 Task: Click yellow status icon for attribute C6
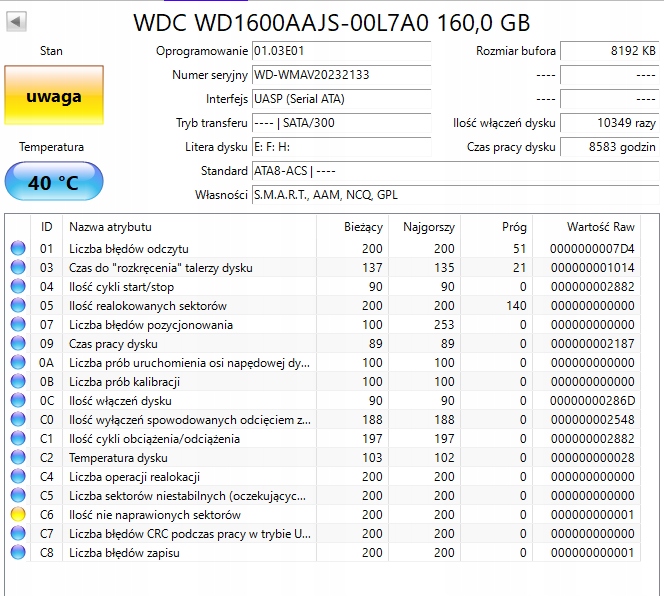[18, 515]
